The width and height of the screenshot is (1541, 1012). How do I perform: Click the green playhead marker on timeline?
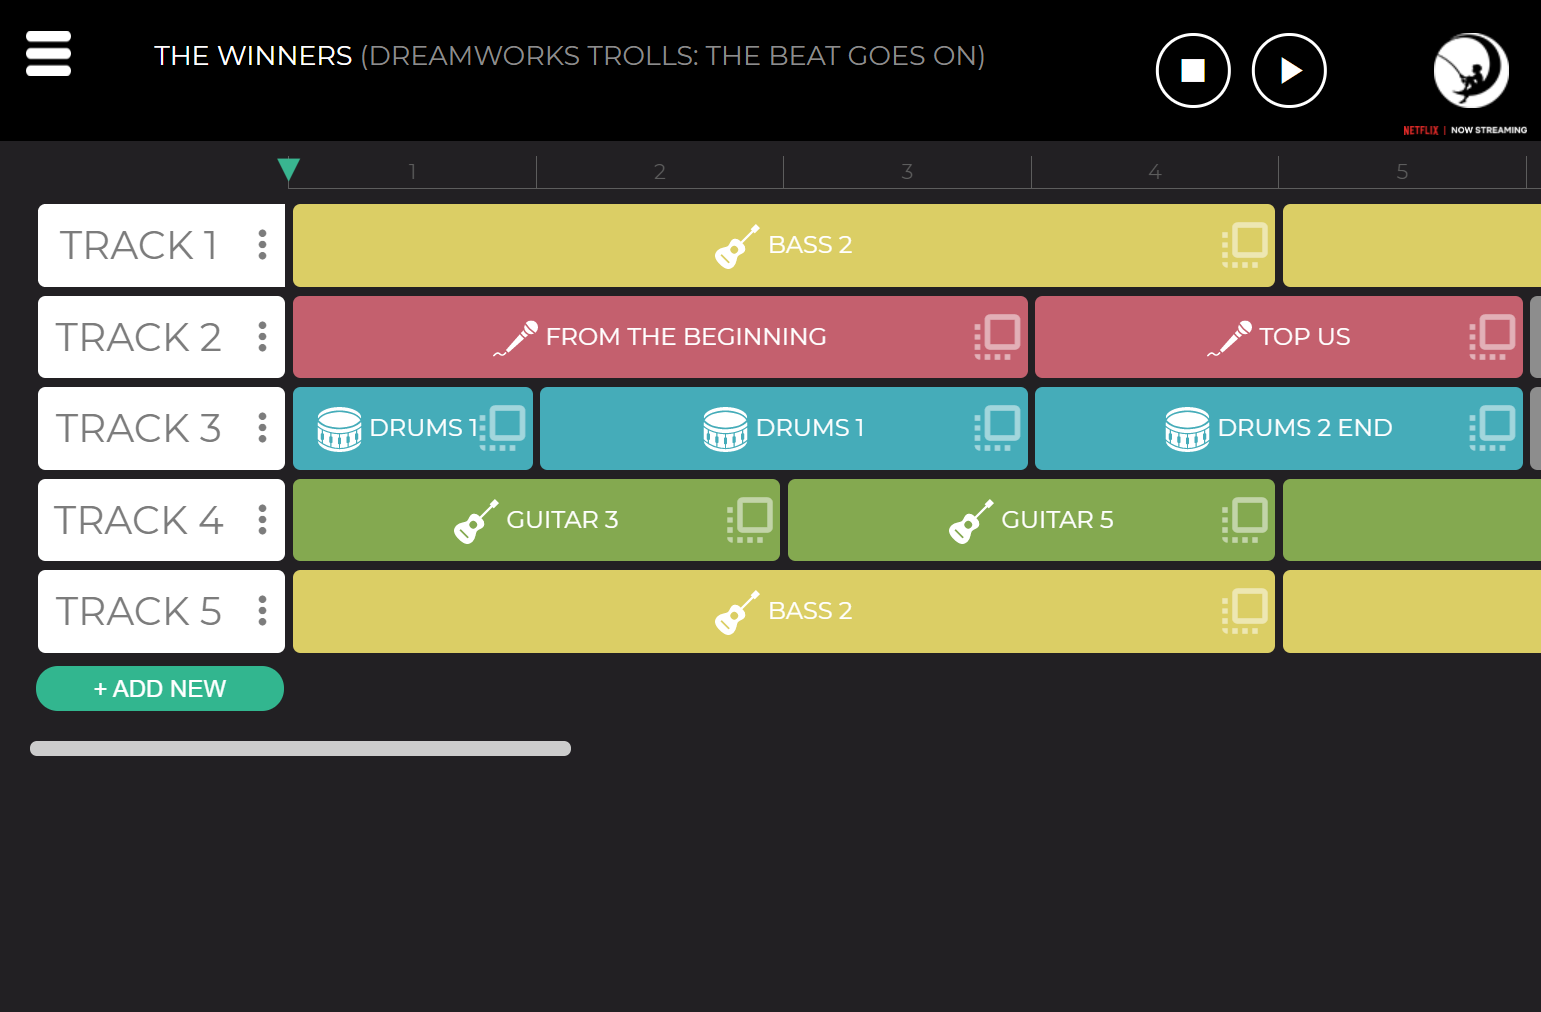[289, 170]
